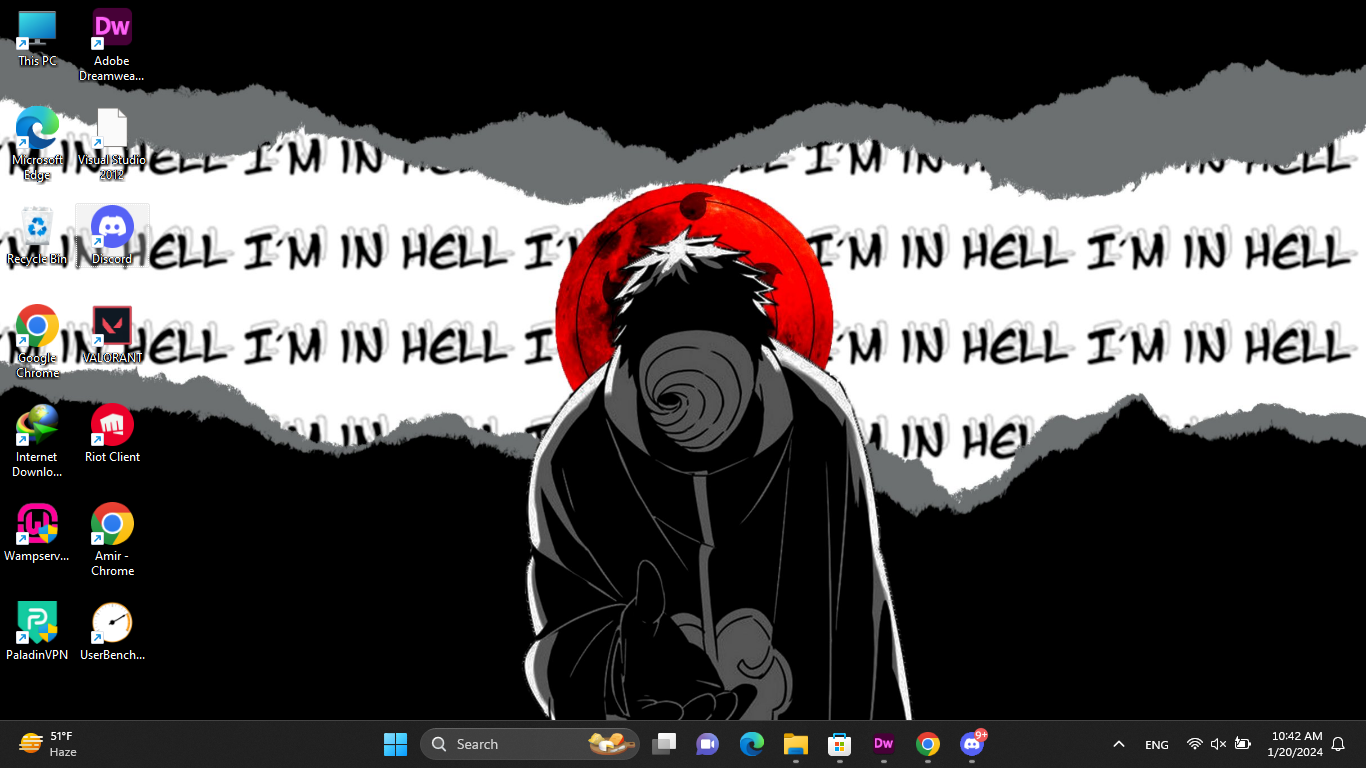Select the Visual Studio 2012 desktop shortcut
The height and width of the screenshot is (768, 1366).
pyautogui.click(x=112, y=144)
